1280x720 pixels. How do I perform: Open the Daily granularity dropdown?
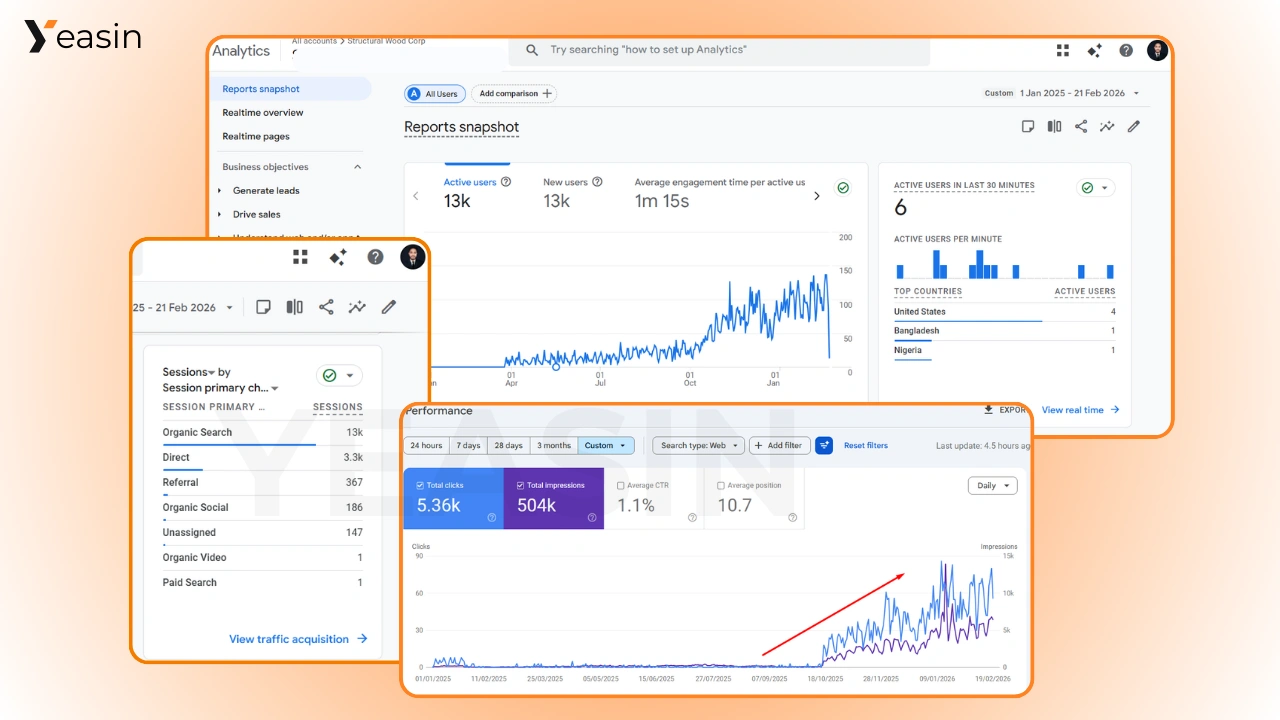coord(992,486)
